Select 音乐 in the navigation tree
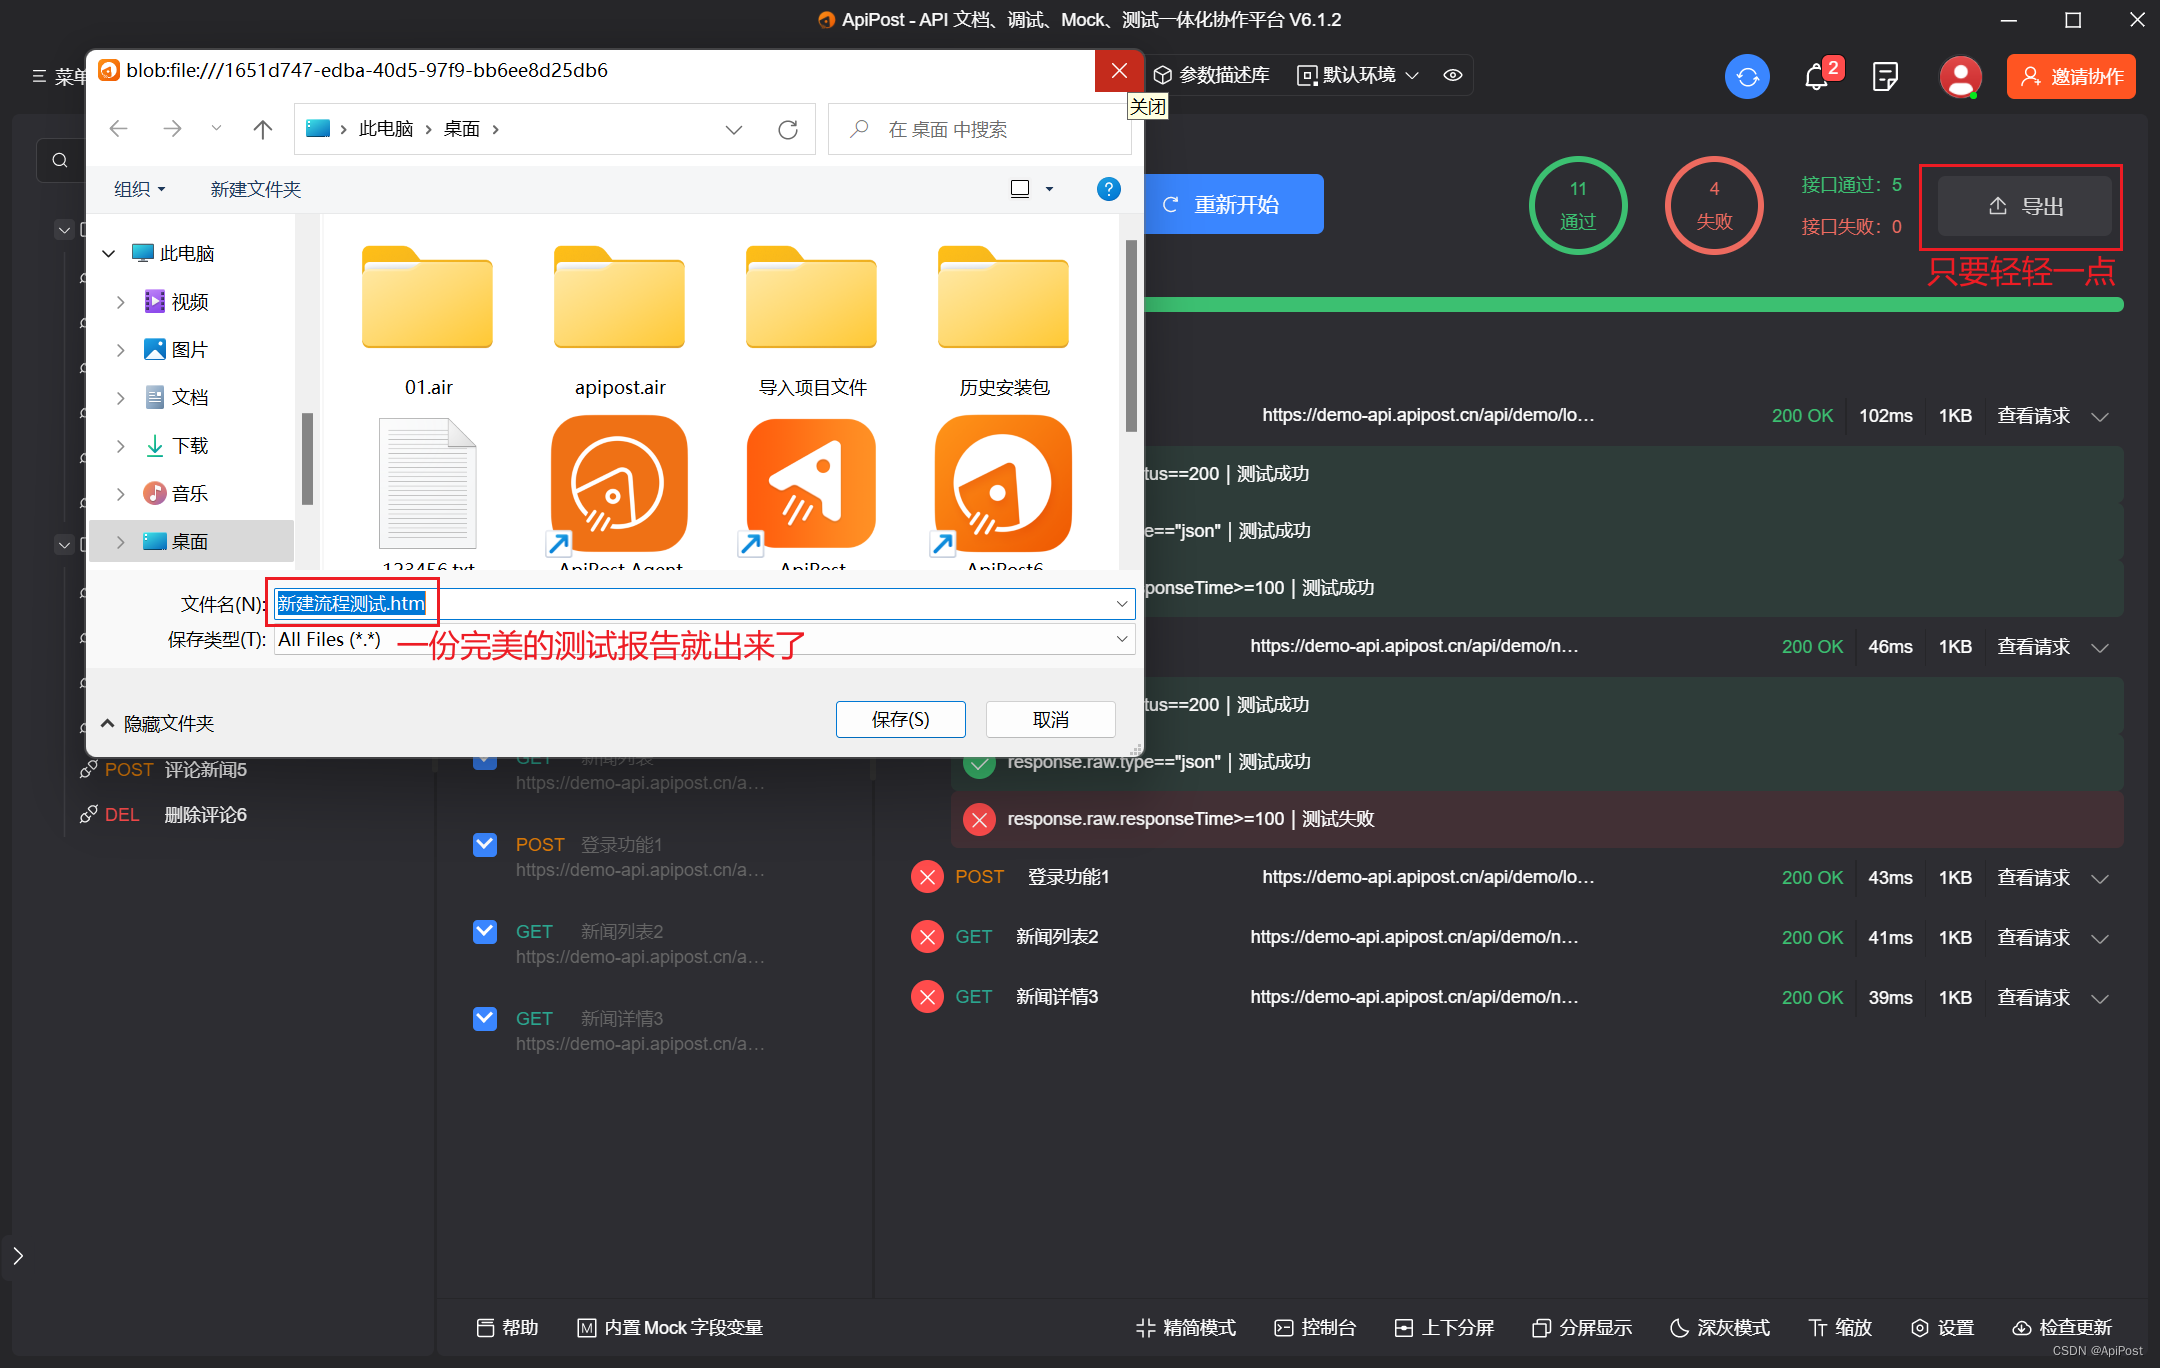This screenshot has width=2160, height=1368. coord(190,493)
